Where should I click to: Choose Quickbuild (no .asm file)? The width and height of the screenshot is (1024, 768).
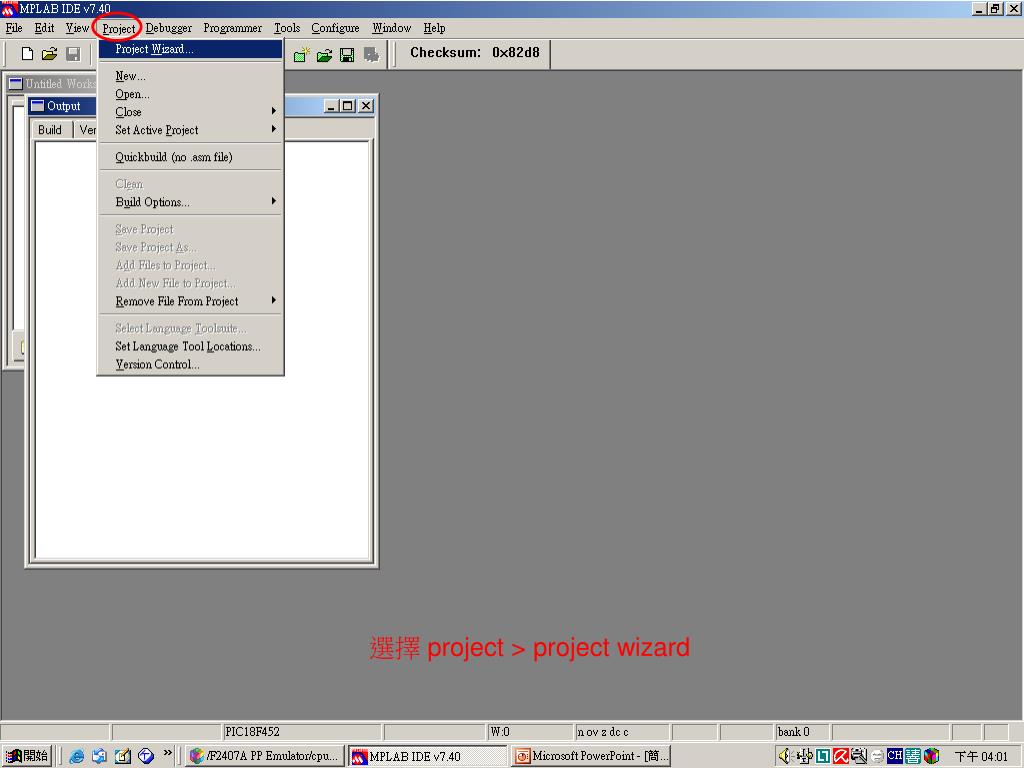(190, 157)
